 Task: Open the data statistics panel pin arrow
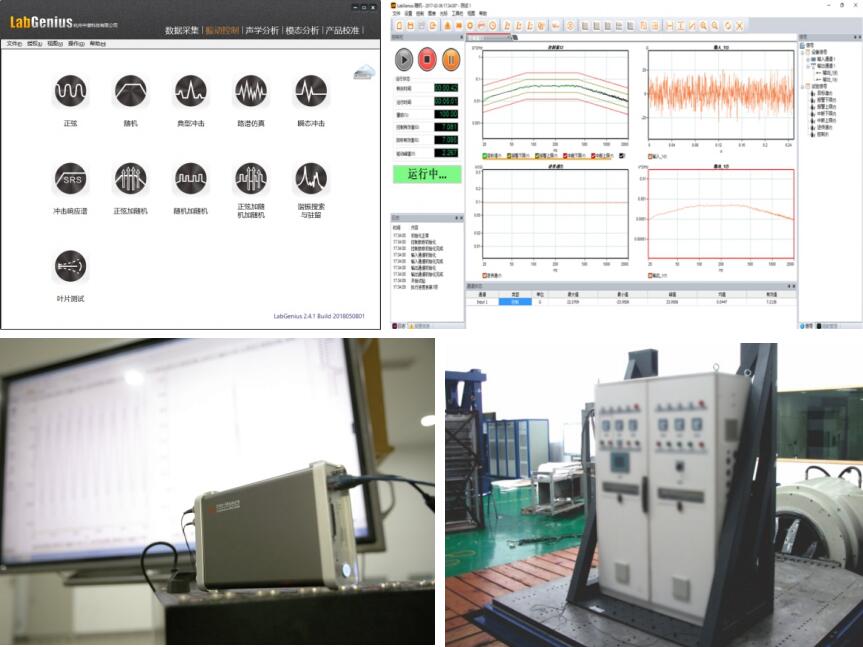[788, 286]
